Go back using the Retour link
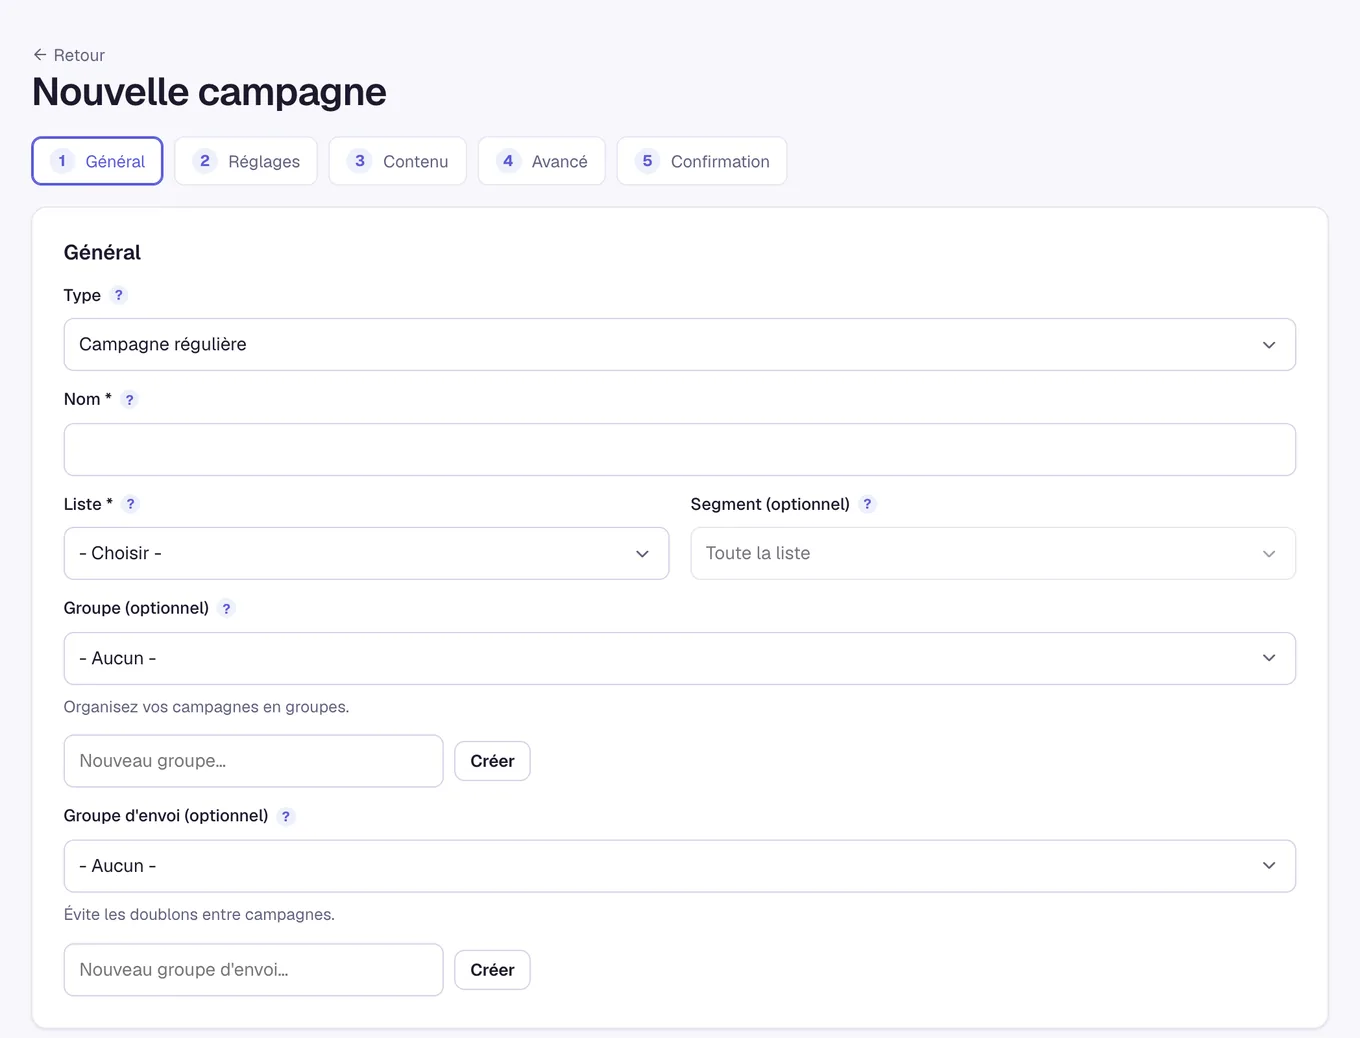 [x=69, y=55]
